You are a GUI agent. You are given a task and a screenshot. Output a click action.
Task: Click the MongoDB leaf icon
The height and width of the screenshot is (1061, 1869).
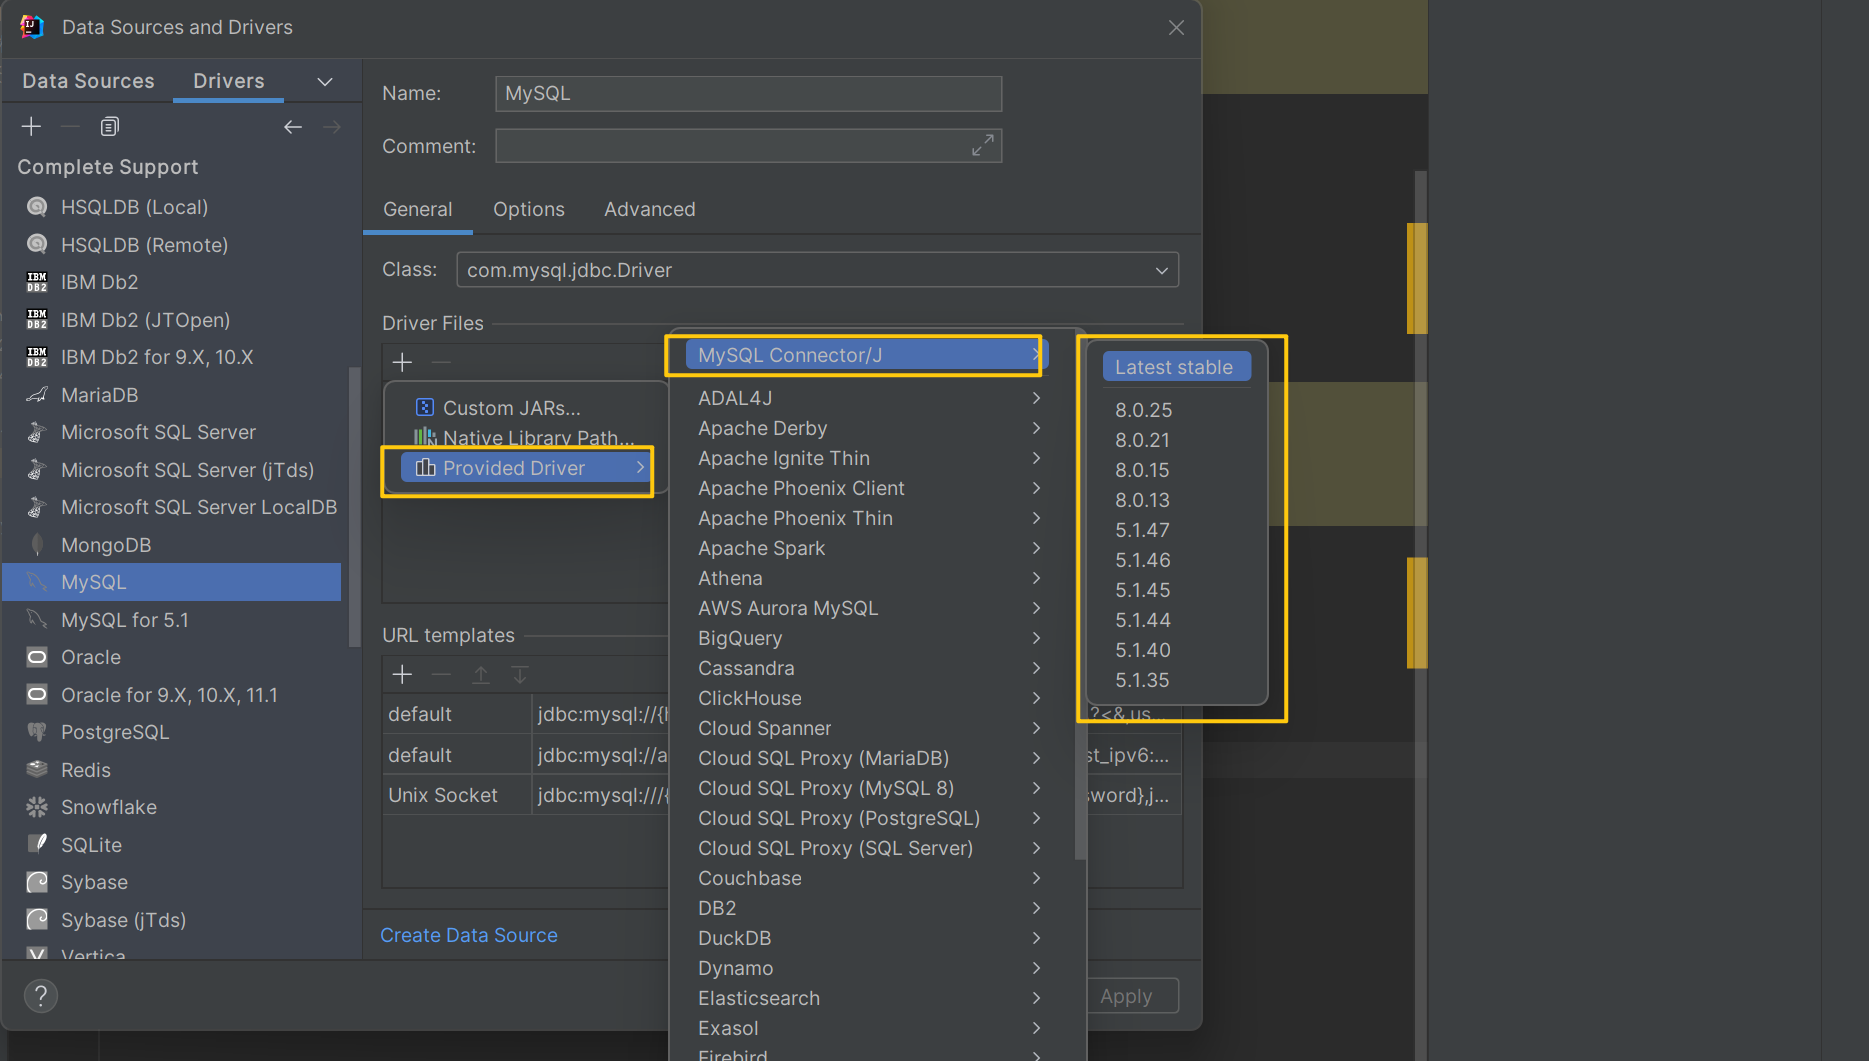tap(37, 545)
